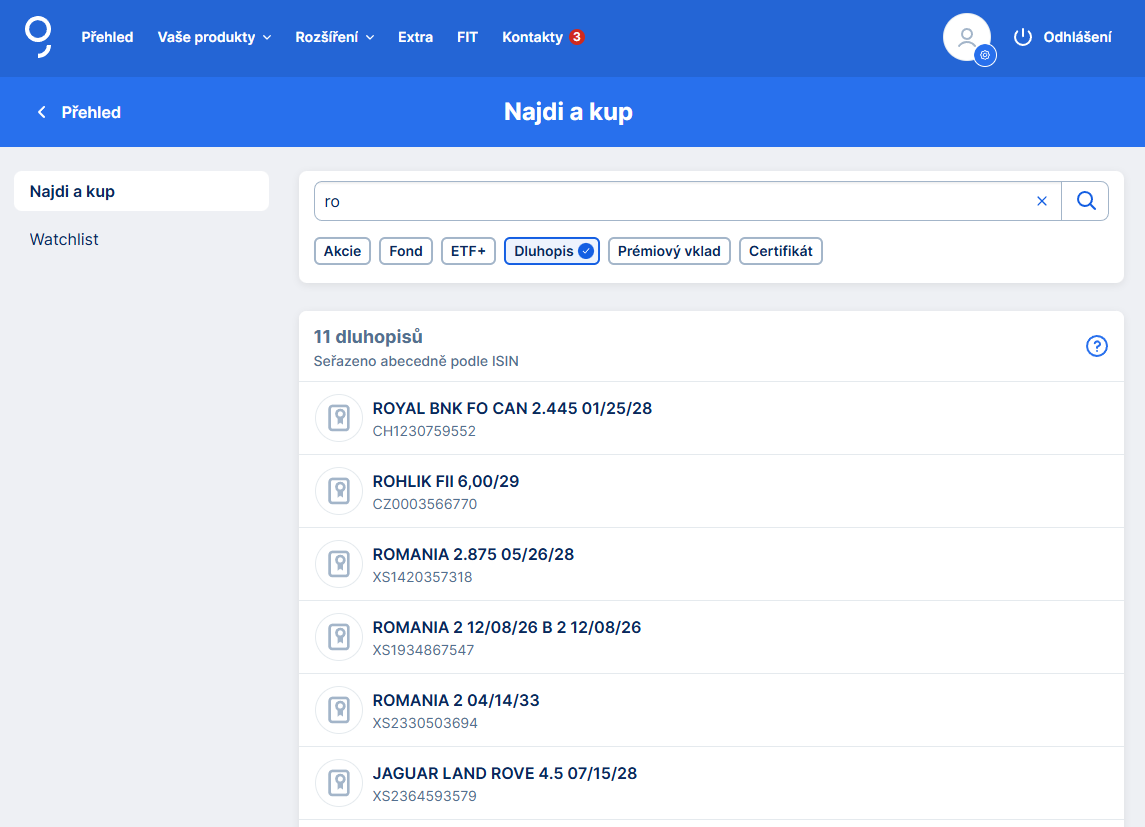
Task: Expand the Vaše produkty dropdown menu
Action: (214, 37)
